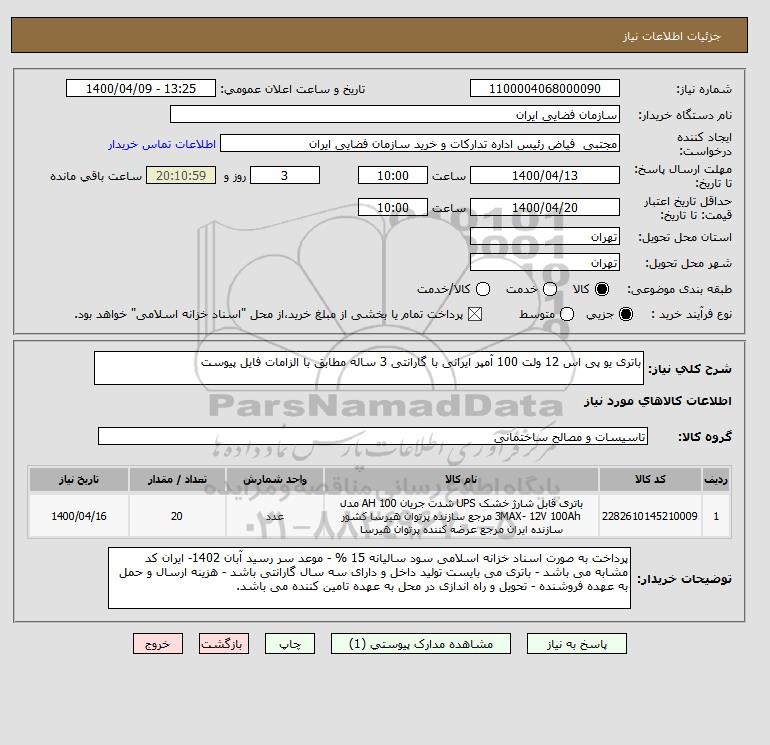This screenshot has height=745, width=770.
Task: Select the خدمت radio button
Action: tap(550, 289)
